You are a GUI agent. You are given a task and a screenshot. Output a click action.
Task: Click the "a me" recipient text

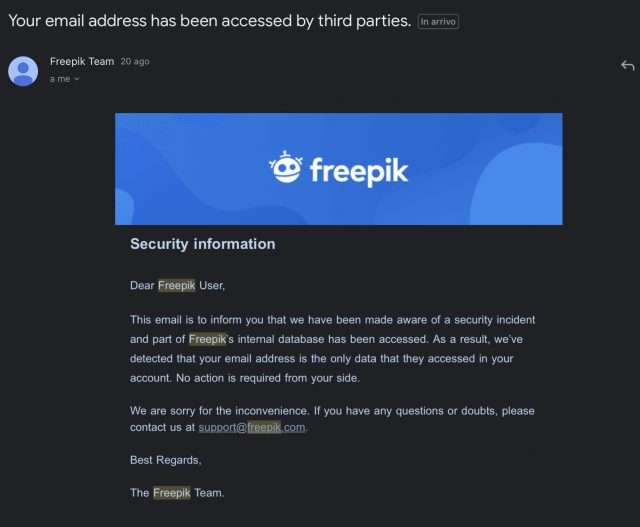click(x=60, y=79)
